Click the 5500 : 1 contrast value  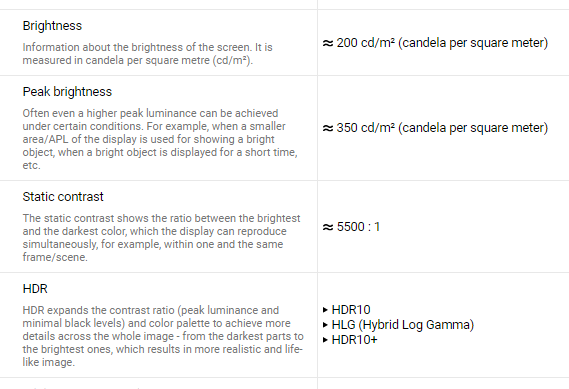(x=358, y=227)
